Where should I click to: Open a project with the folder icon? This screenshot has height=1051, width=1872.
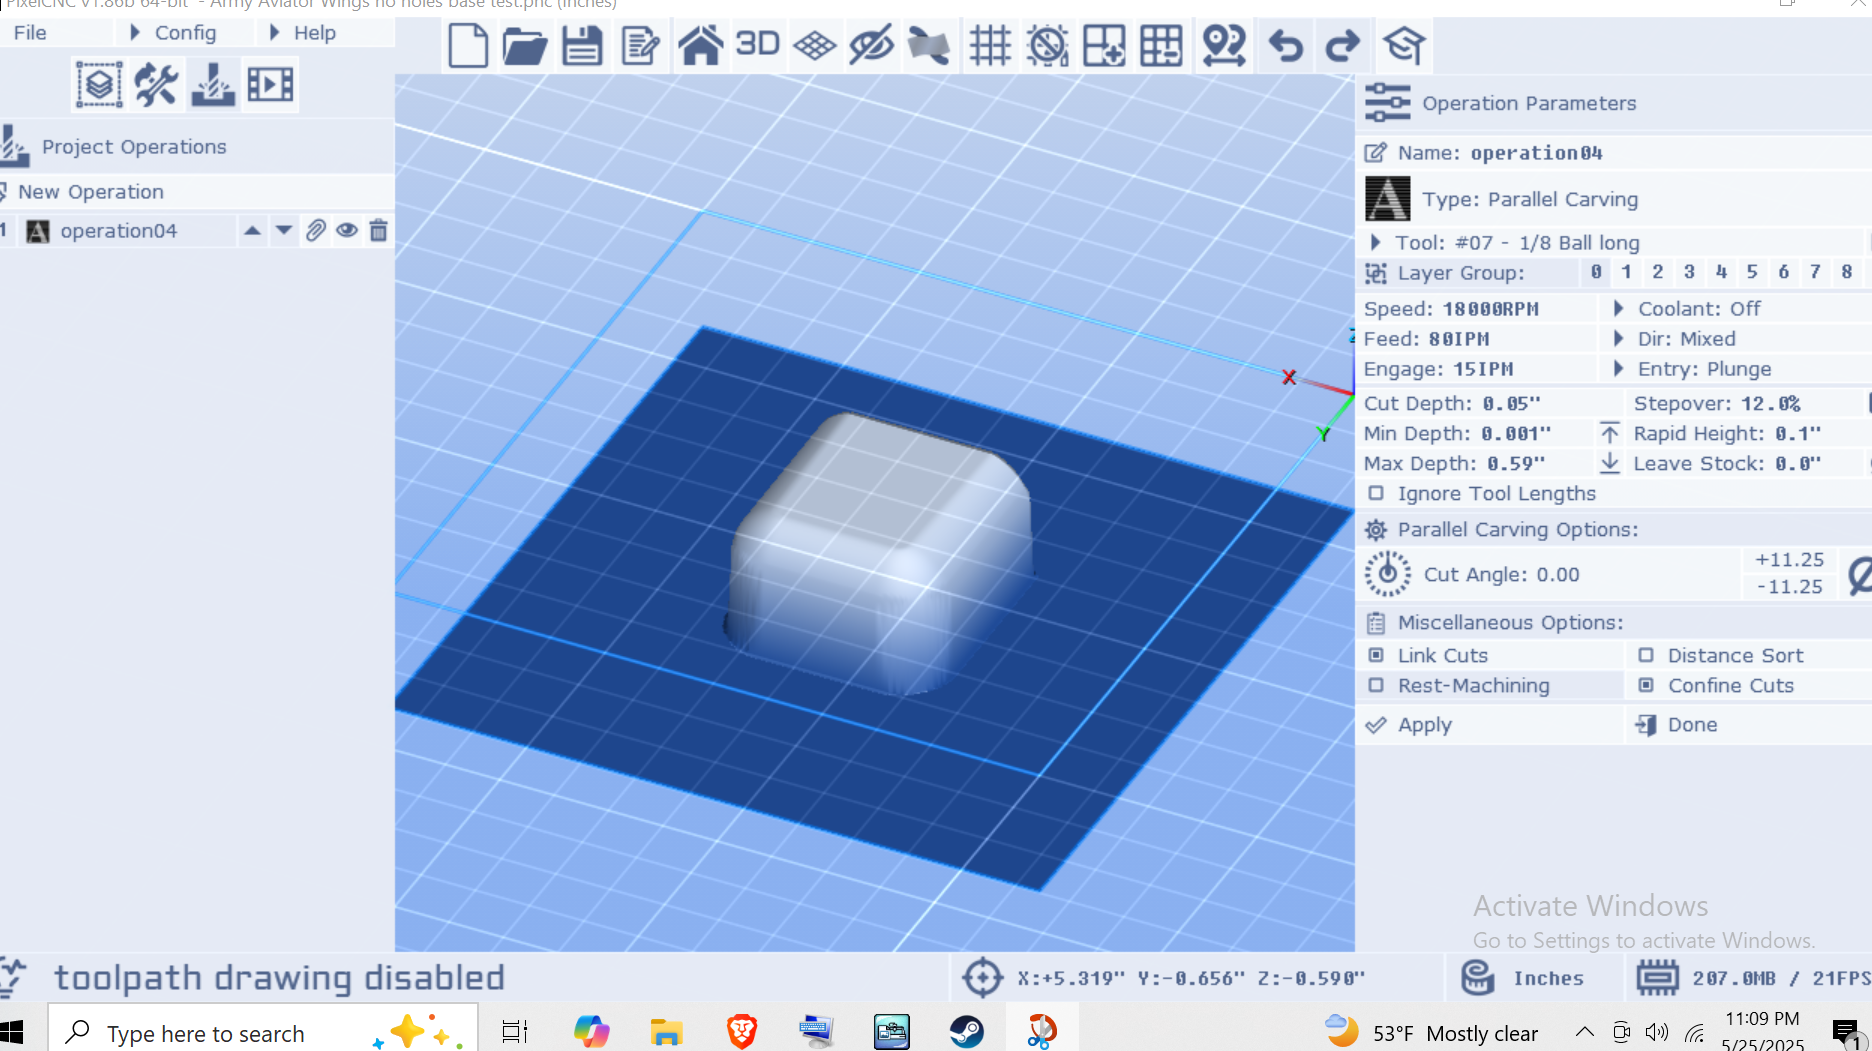tap(524, 46)
